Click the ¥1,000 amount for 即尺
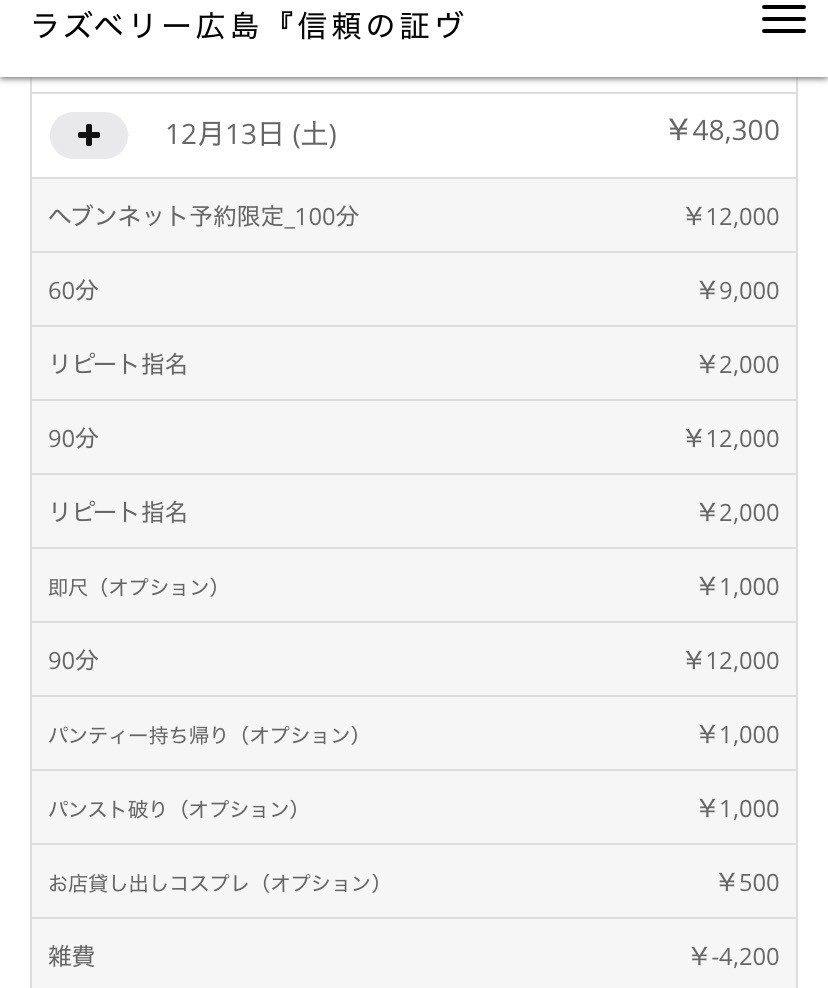The image size is (828, 988). click(x=738, y=586)
